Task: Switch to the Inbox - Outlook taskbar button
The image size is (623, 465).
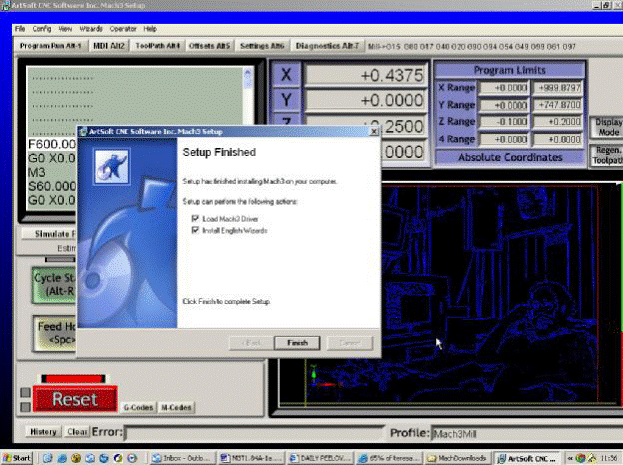Action: [183, 458]
